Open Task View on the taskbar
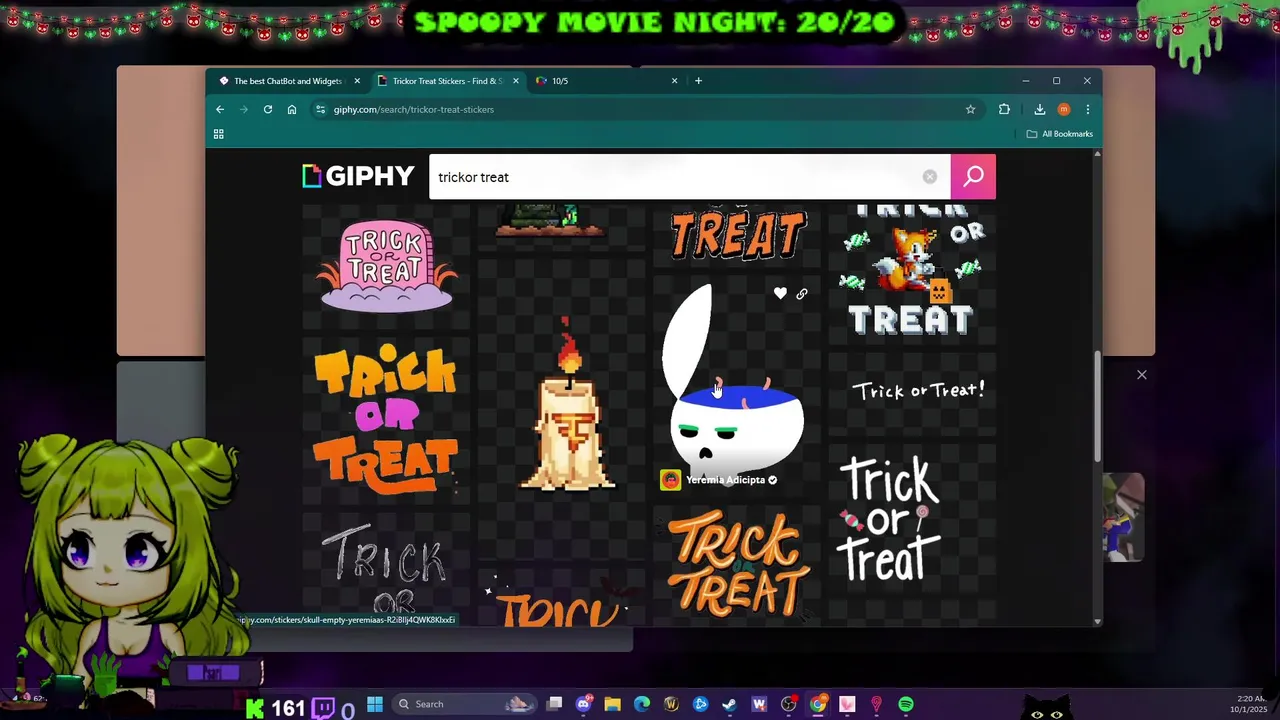 click(555, 704)
